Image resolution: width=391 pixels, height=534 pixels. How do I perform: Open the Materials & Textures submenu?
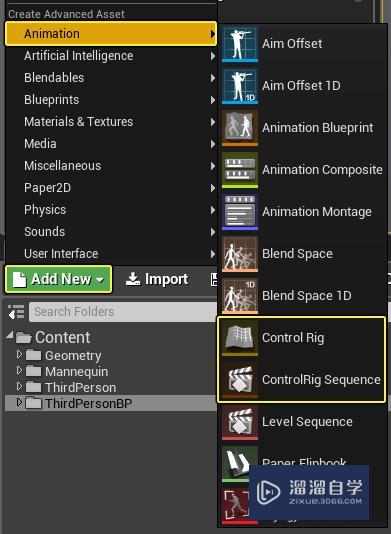pos(111,122)
